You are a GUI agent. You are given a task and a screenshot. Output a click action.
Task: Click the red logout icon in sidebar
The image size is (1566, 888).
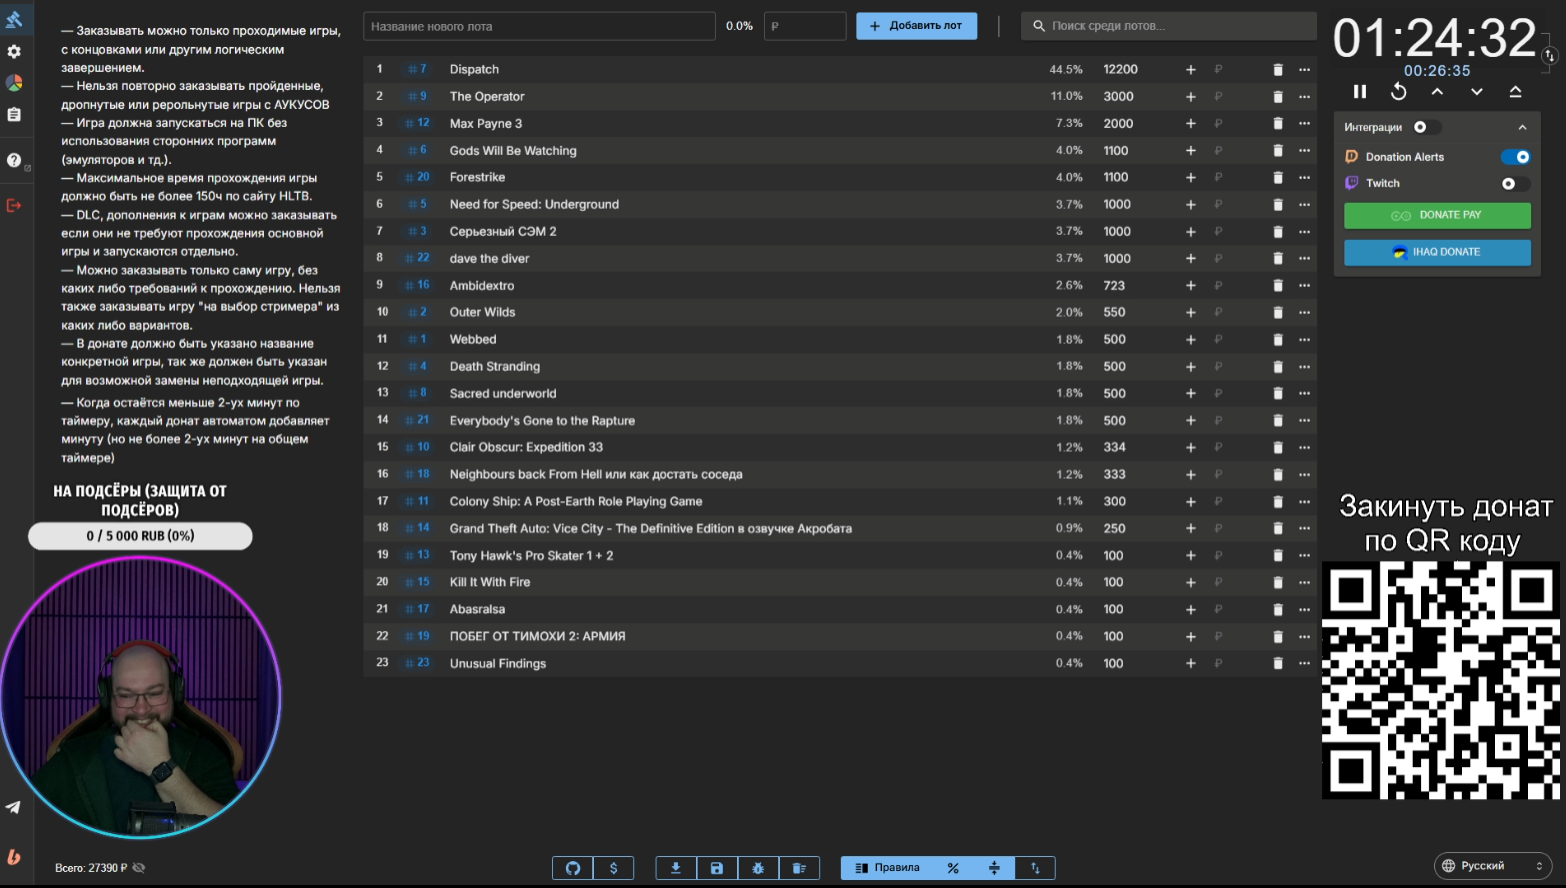click(x=14, y=205)
